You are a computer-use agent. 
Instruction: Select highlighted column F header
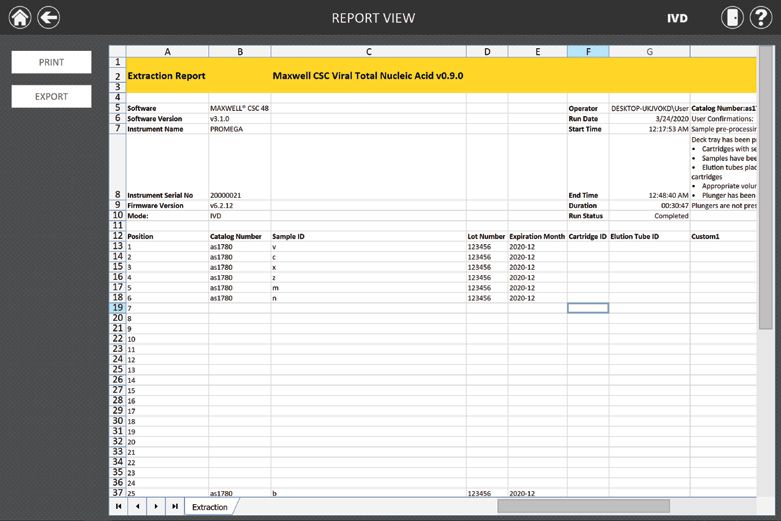[588, 51]
